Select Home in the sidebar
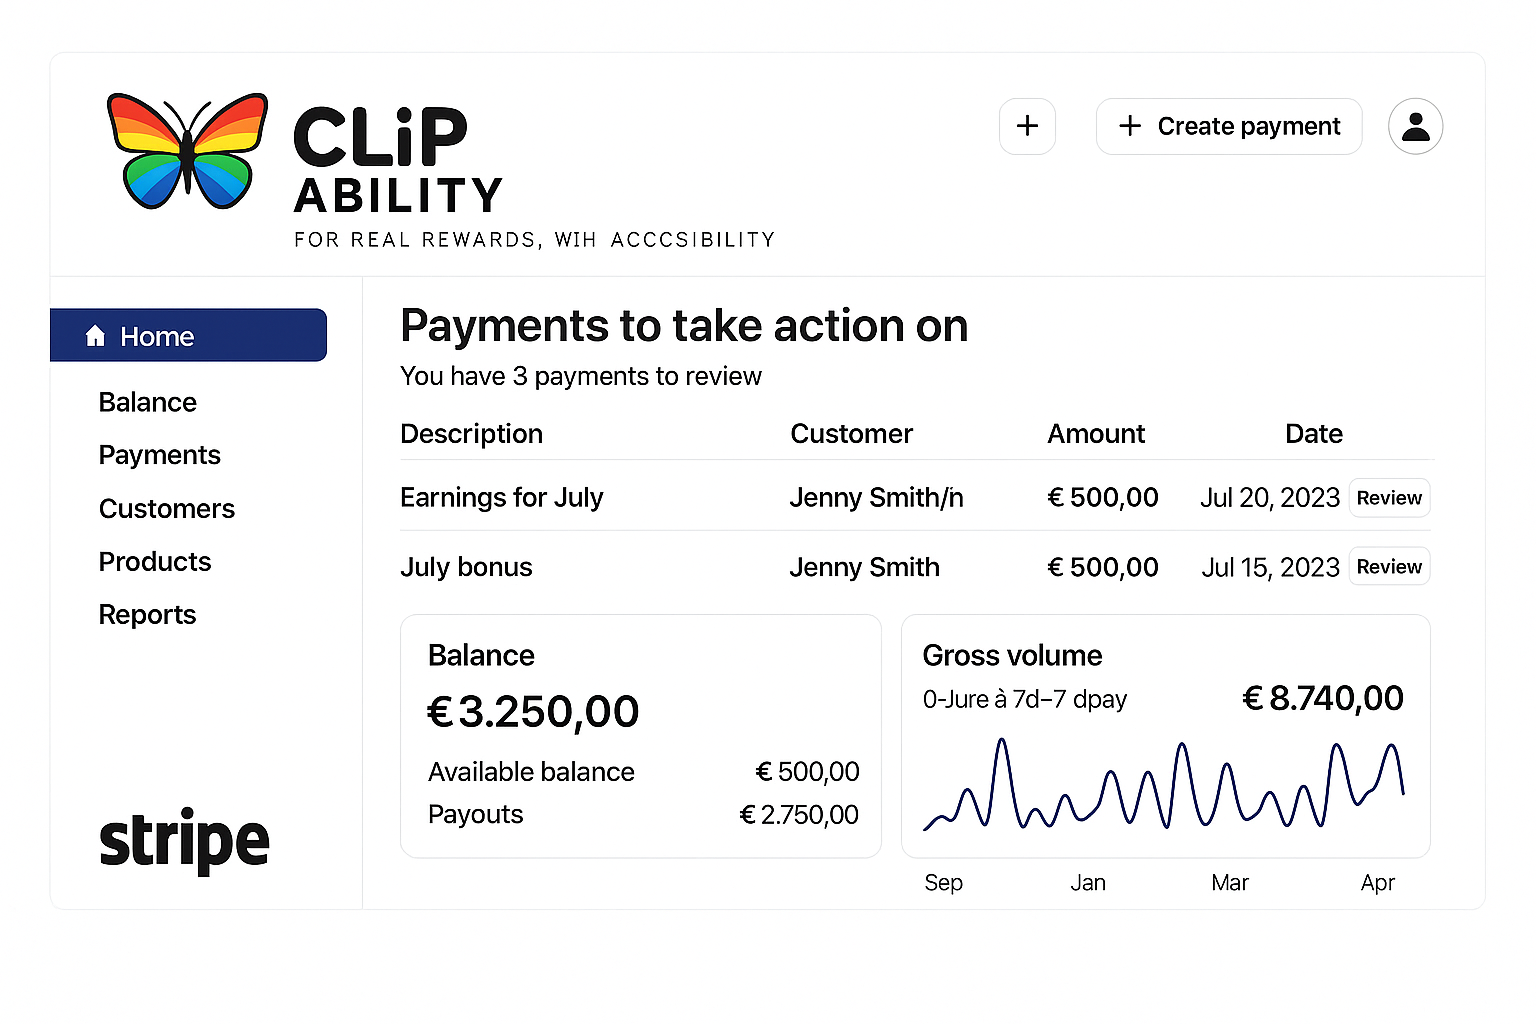The height and width of the screenshot is (1024, 1536). point(188,335)
